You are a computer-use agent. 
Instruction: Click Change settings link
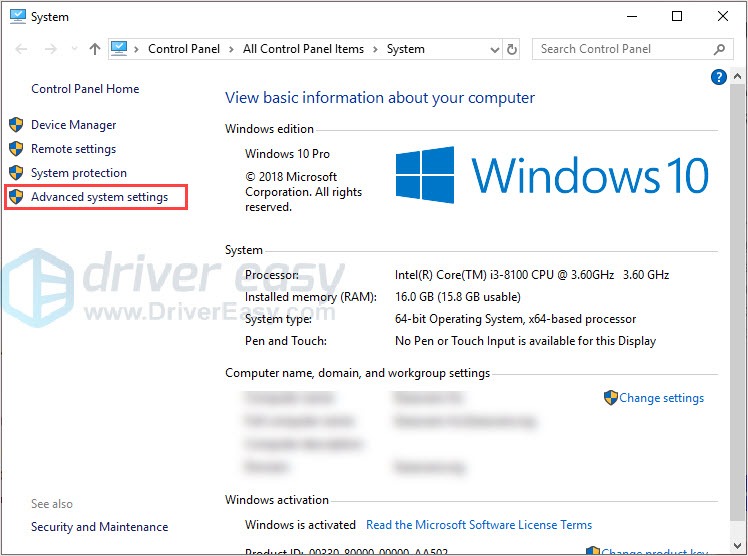coord(661,398)
